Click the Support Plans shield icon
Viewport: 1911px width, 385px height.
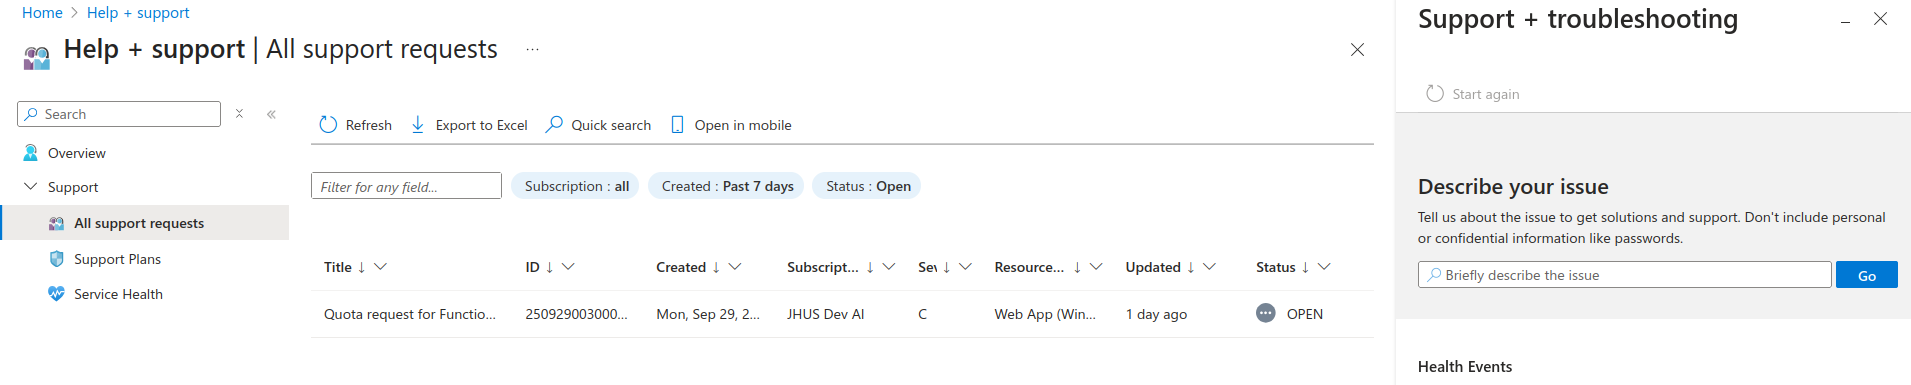[x=57, y=259]
